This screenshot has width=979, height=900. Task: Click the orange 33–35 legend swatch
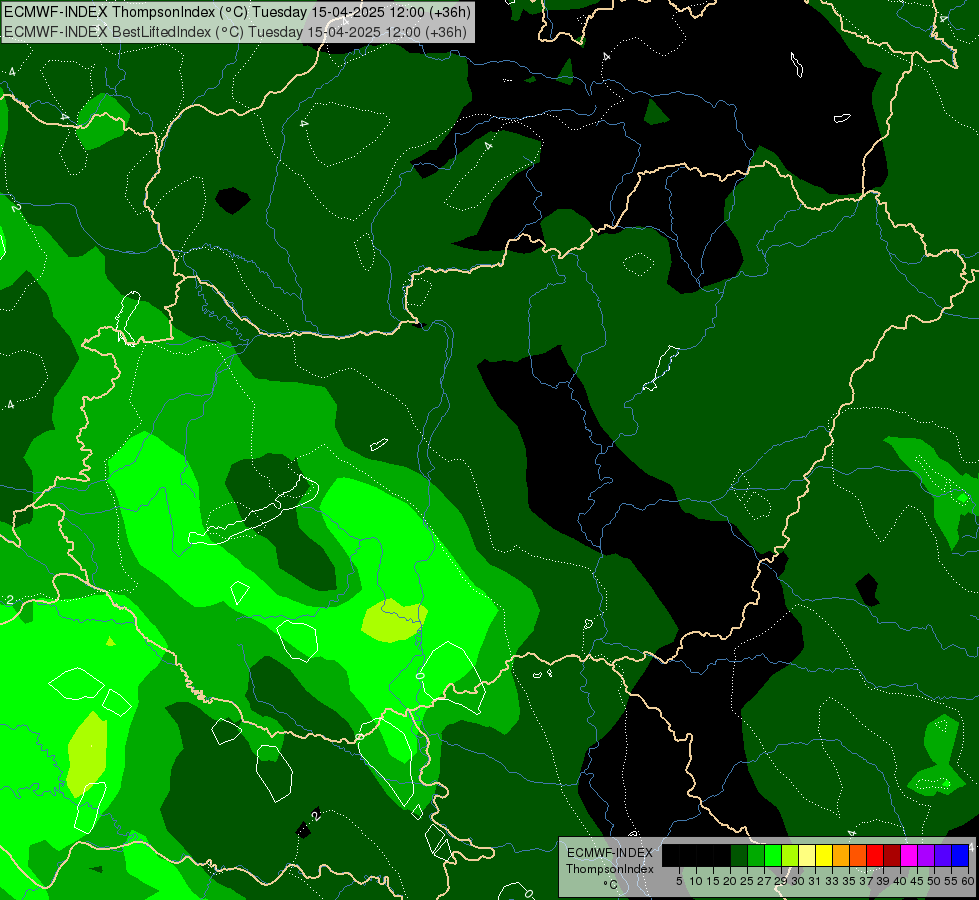click(x=841, y=855)
